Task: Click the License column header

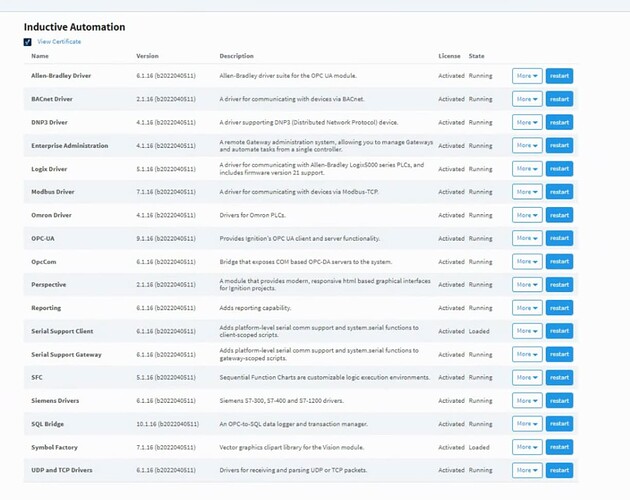Action: click(x=449, y=56)
